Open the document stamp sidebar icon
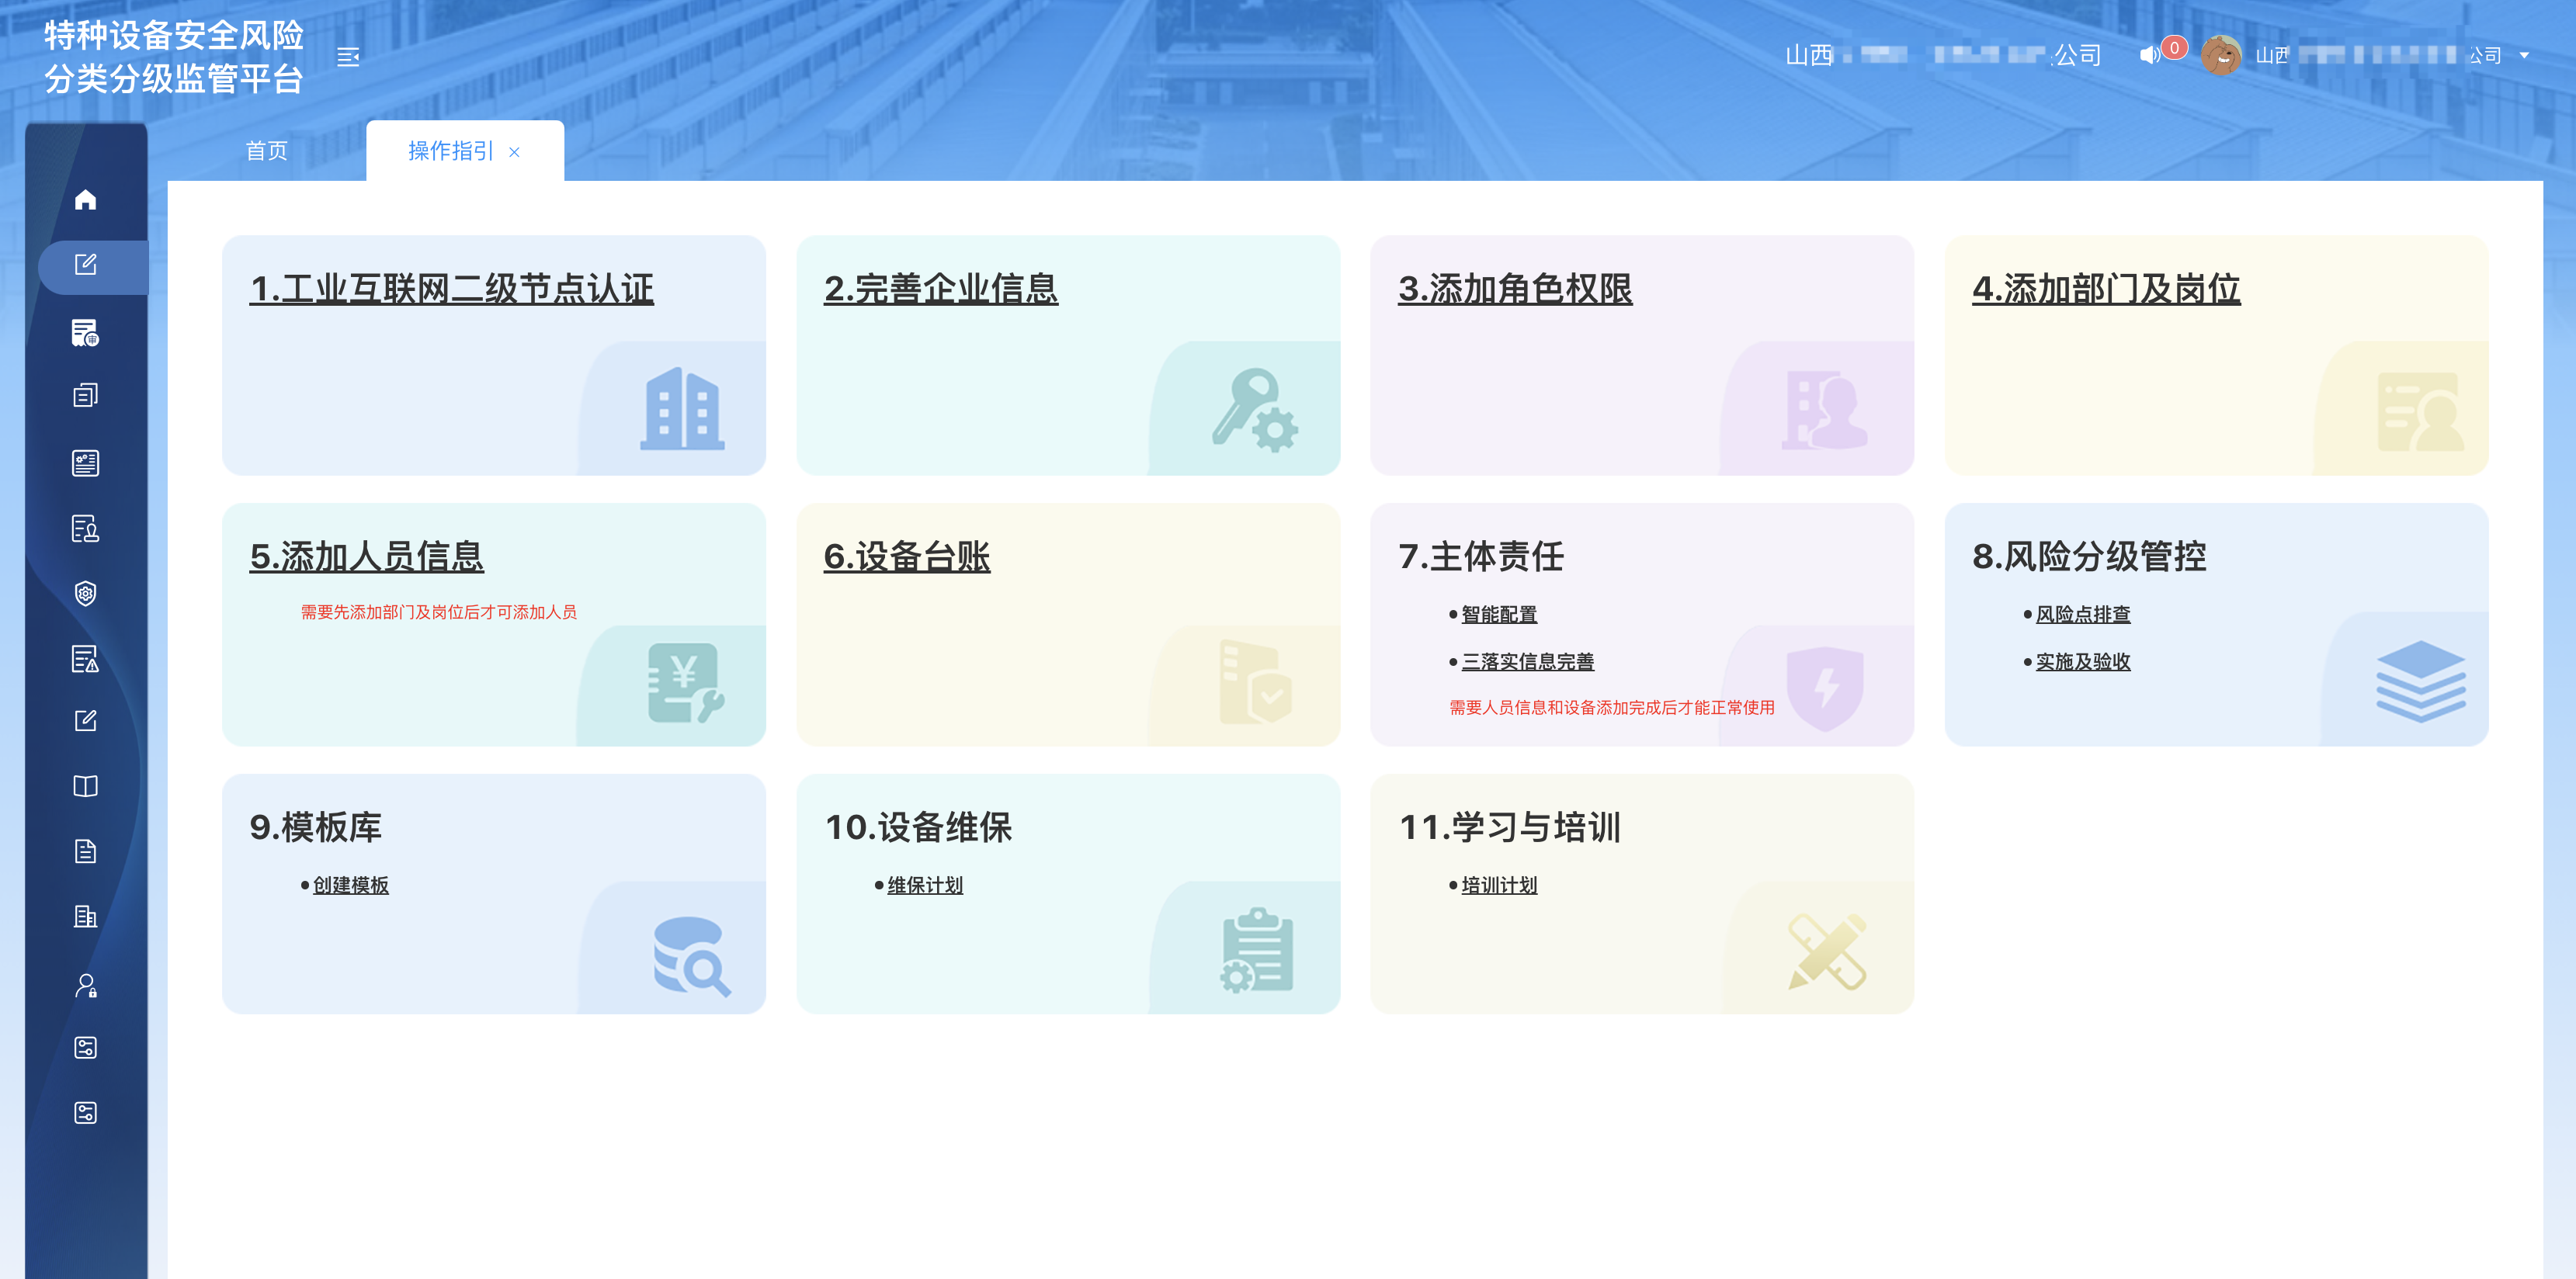Image resolution: width=2576 pixels, height=1279 pixels. tap(86, 528)
